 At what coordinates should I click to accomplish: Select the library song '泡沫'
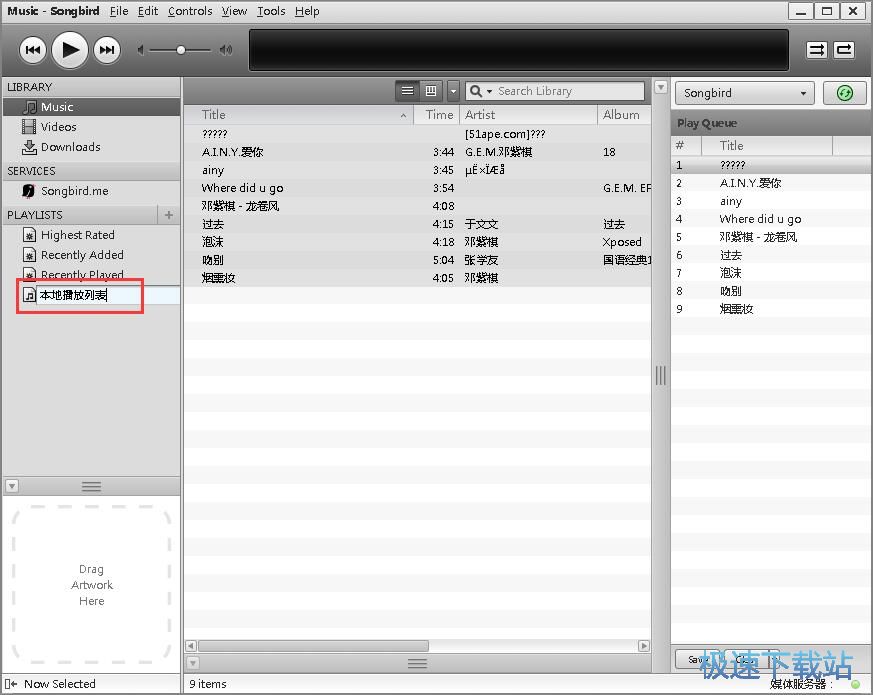(418, 242)
